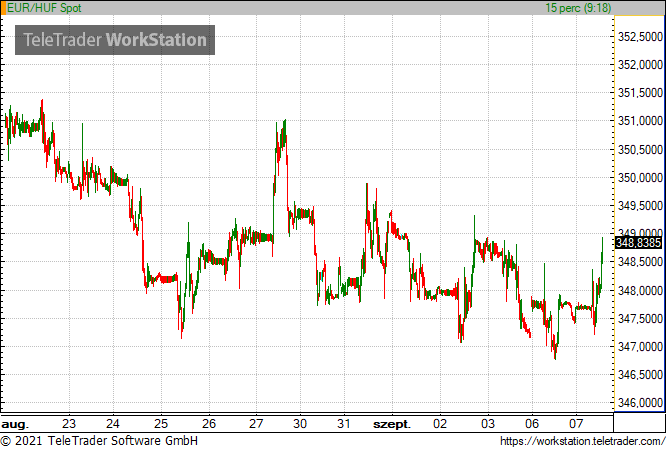The width and height of the screenshot is (666, 450).
Task: Click date label 31 on time axis
Action: point(344,424)
